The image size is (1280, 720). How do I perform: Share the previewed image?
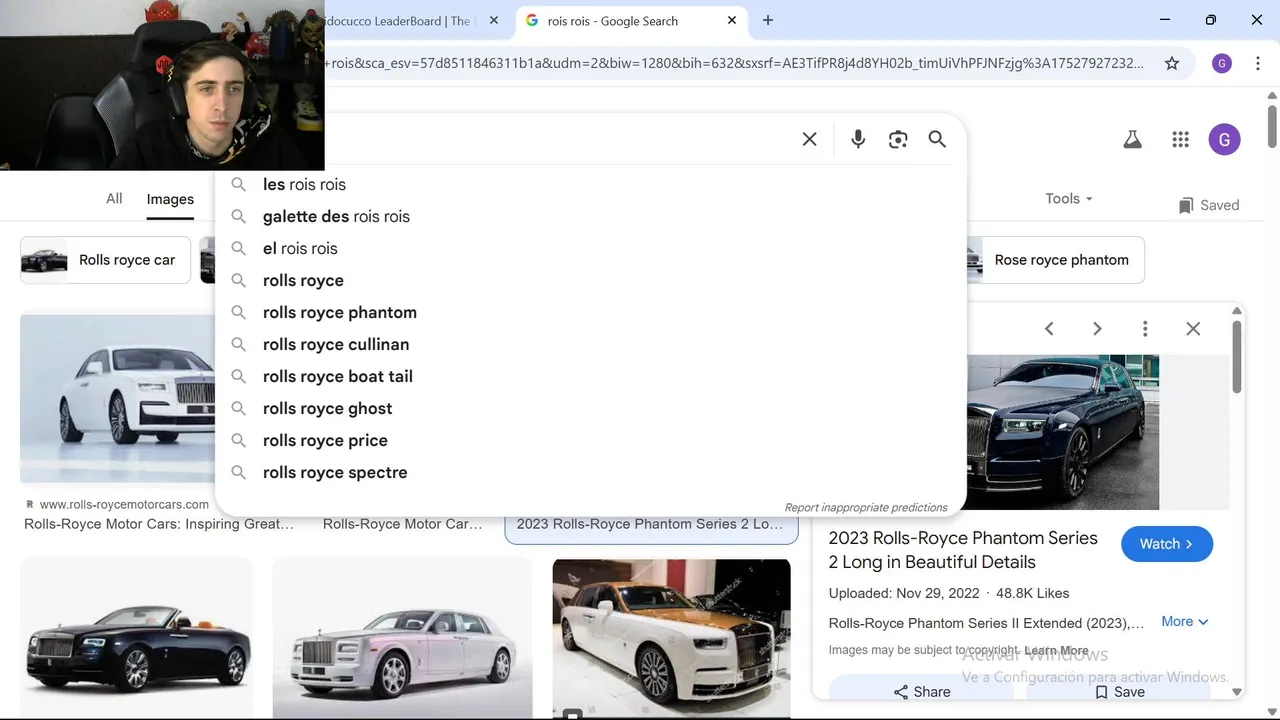[x=921, y=691]
